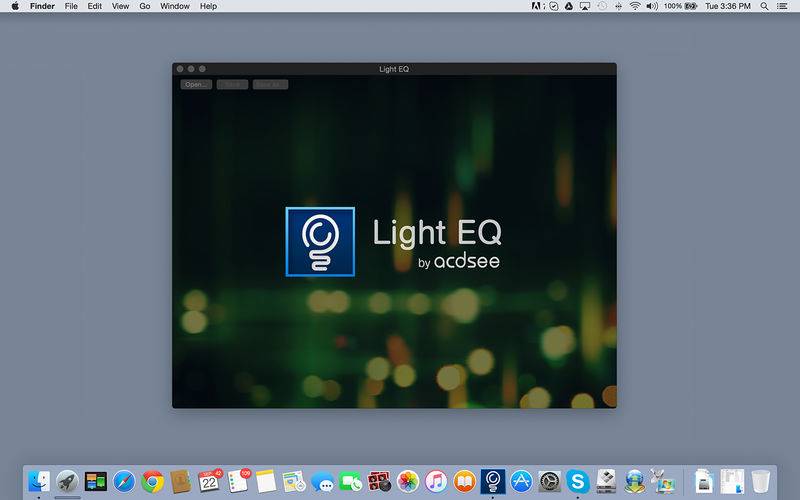The height and width of the screenshot is (500, 800).
Task: Open Photo Booth icon in the Dock
Action: (379, 481)
